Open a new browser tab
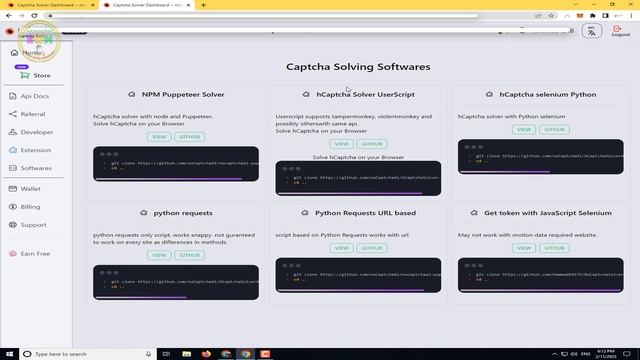This screenshot has height=360, width=640. pyautogui.click(x=203, y=5)
